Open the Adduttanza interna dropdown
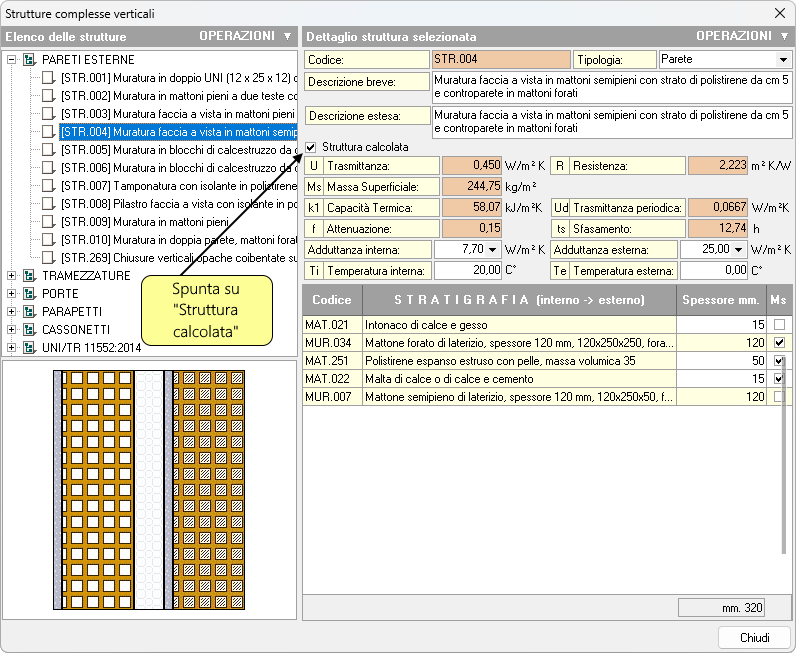Image resolution: width=796 pixels, height=653 pixels. [493, 249]
